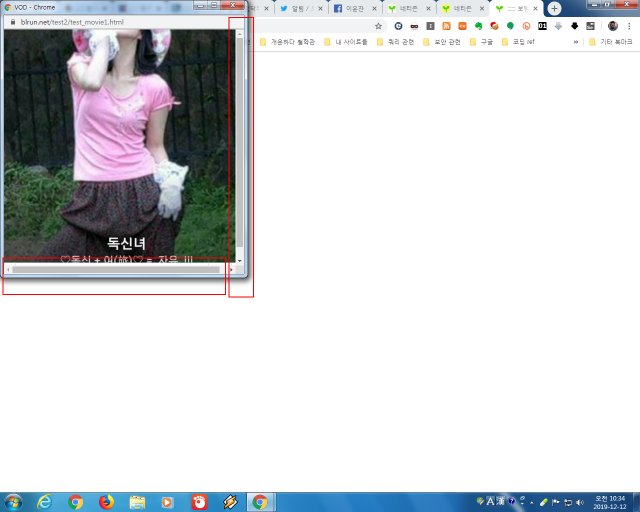Image resolution: width=640 pixels, height=512 pixels.
Task: Click the dark image-picture extension icon
Action: point(590,26)
